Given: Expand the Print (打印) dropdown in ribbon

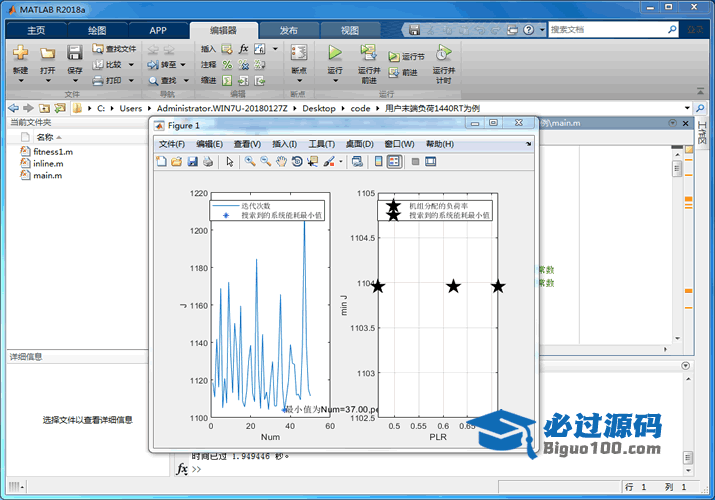Looking at the screenshot, I should (x=128, y=80).
